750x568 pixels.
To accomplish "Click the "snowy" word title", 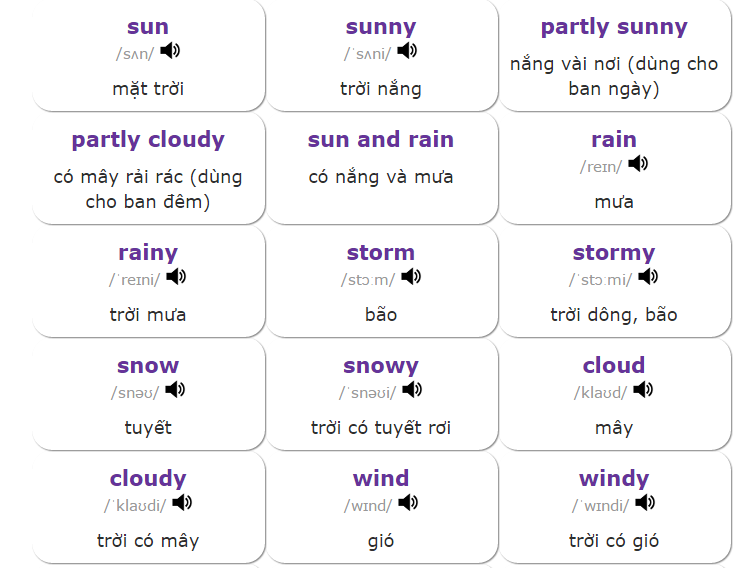I will 381,366.
